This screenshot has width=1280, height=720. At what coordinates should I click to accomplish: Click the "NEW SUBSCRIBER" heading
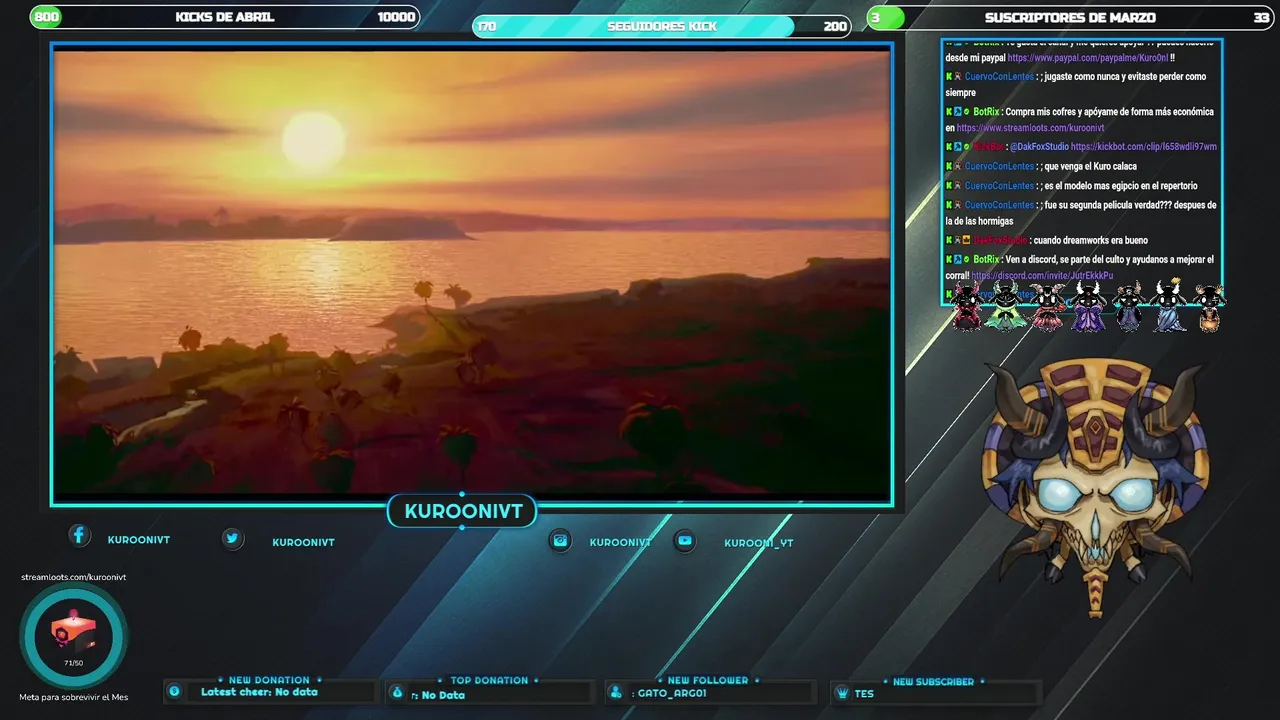pos(933,681)
